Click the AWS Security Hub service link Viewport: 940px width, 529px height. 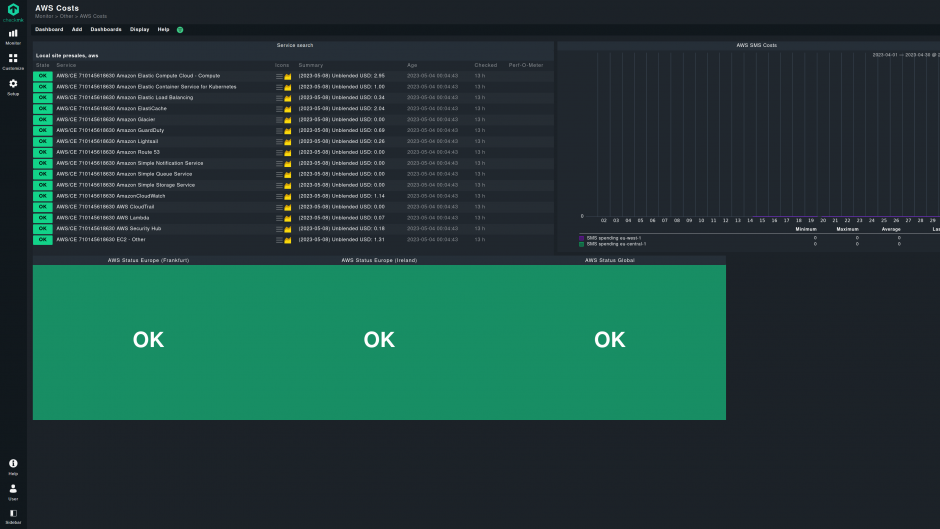pos(108,228)
